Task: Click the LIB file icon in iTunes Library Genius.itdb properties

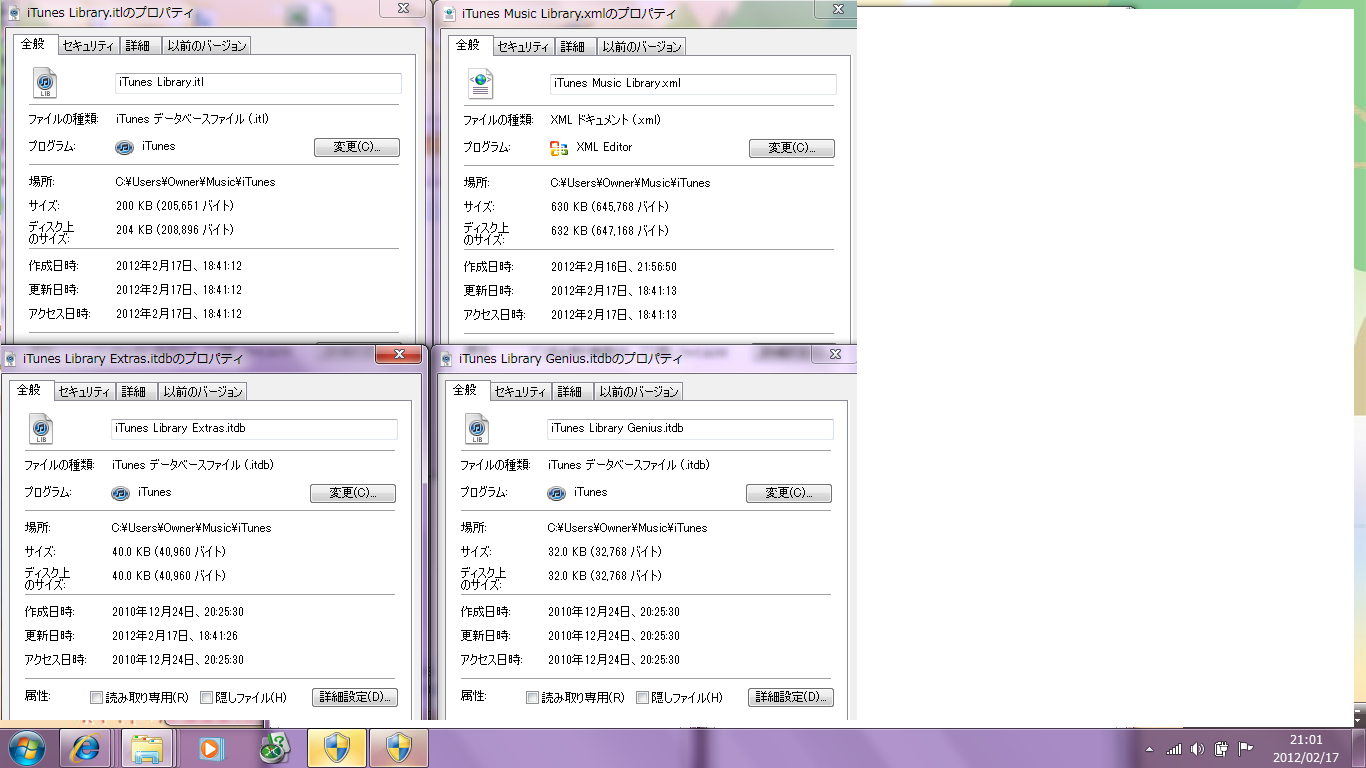Action: pyautogui.click(x=477, y=428)
